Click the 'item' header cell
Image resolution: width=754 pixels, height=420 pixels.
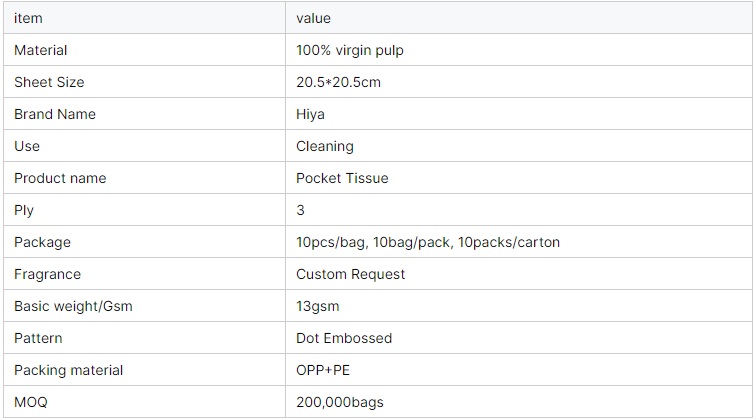[x=144, y=18]
